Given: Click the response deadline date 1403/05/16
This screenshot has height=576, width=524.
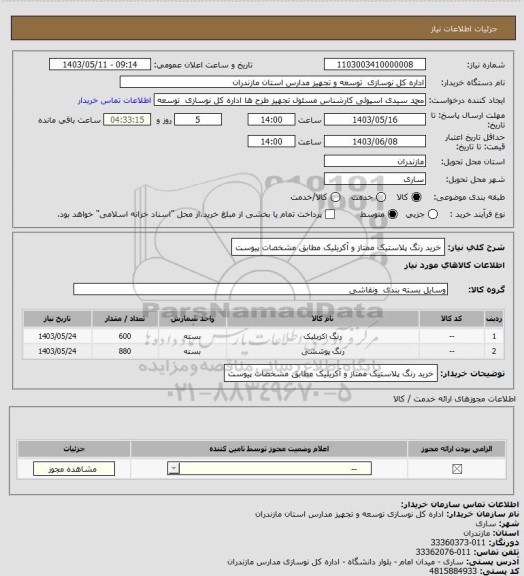Looking at the screenshot, I should [375, 120].
